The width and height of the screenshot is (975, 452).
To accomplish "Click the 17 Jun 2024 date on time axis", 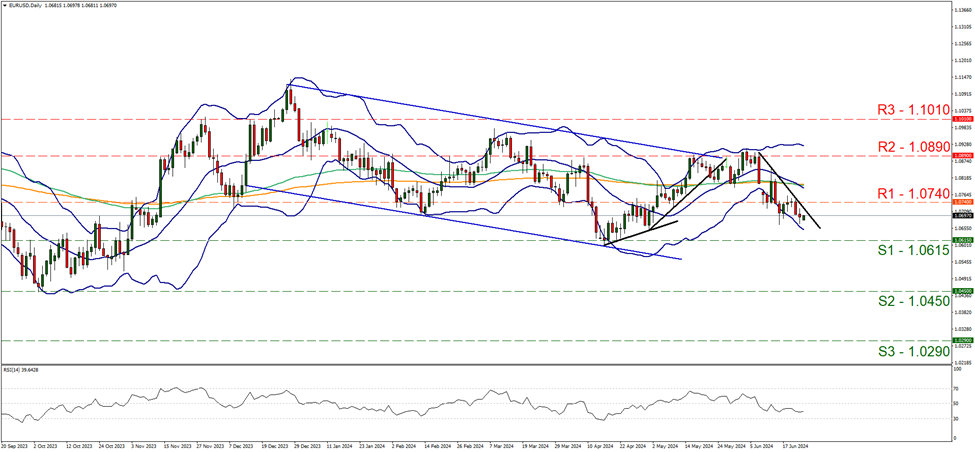I will click(793, 446).
